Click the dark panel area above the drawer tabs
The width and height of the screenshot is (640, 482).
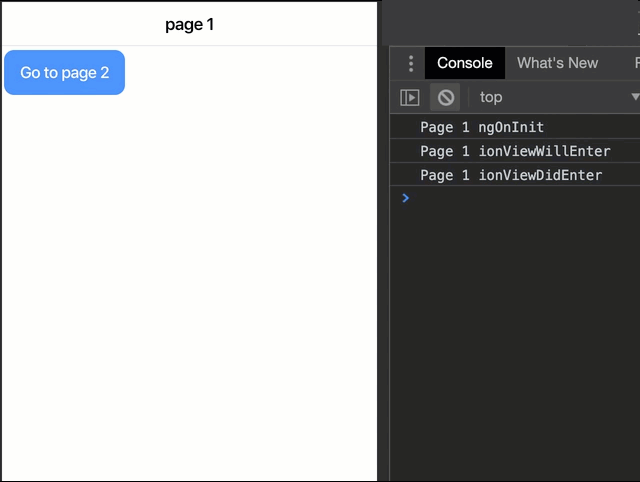click(510, 20)
